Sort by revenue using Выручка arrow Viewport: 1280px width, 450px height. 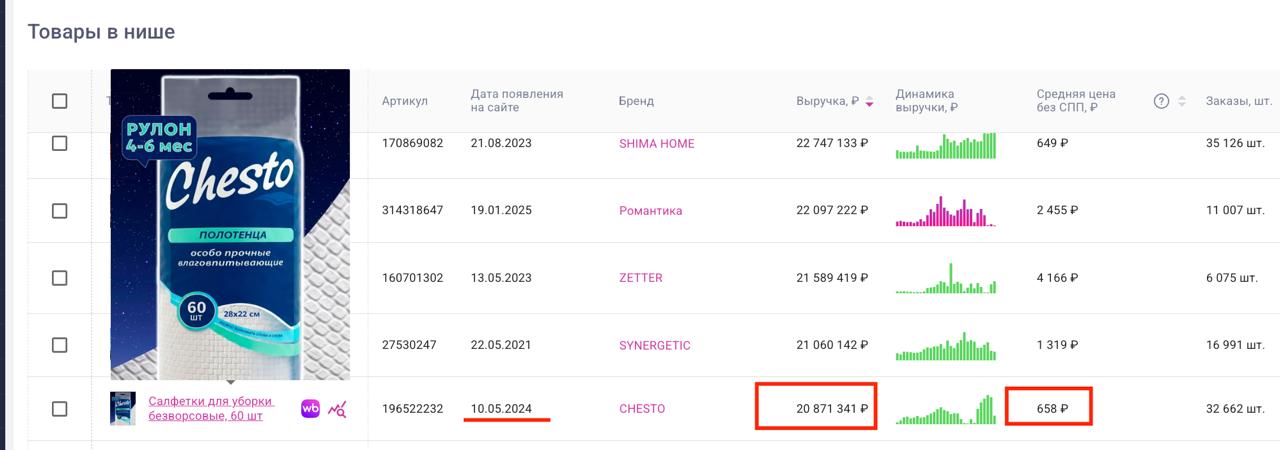pos(870,102)
